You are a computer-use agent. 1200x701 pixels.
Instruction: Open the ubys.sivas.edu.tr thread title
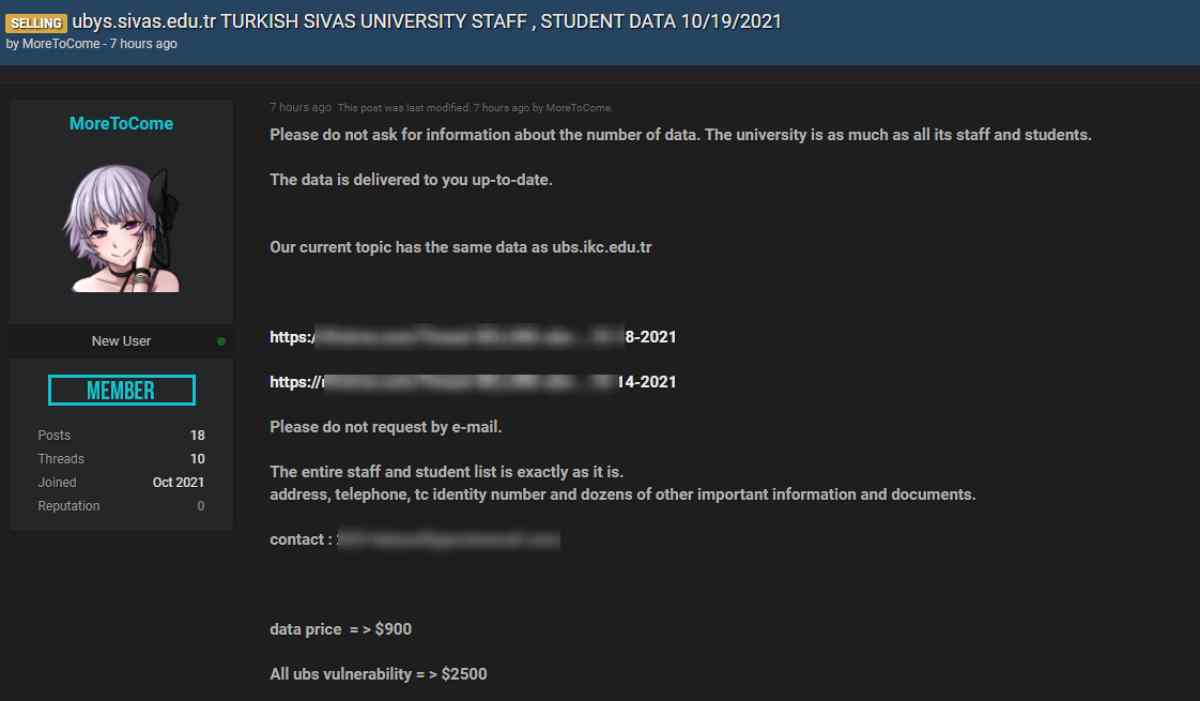click(x=426, y=21)
